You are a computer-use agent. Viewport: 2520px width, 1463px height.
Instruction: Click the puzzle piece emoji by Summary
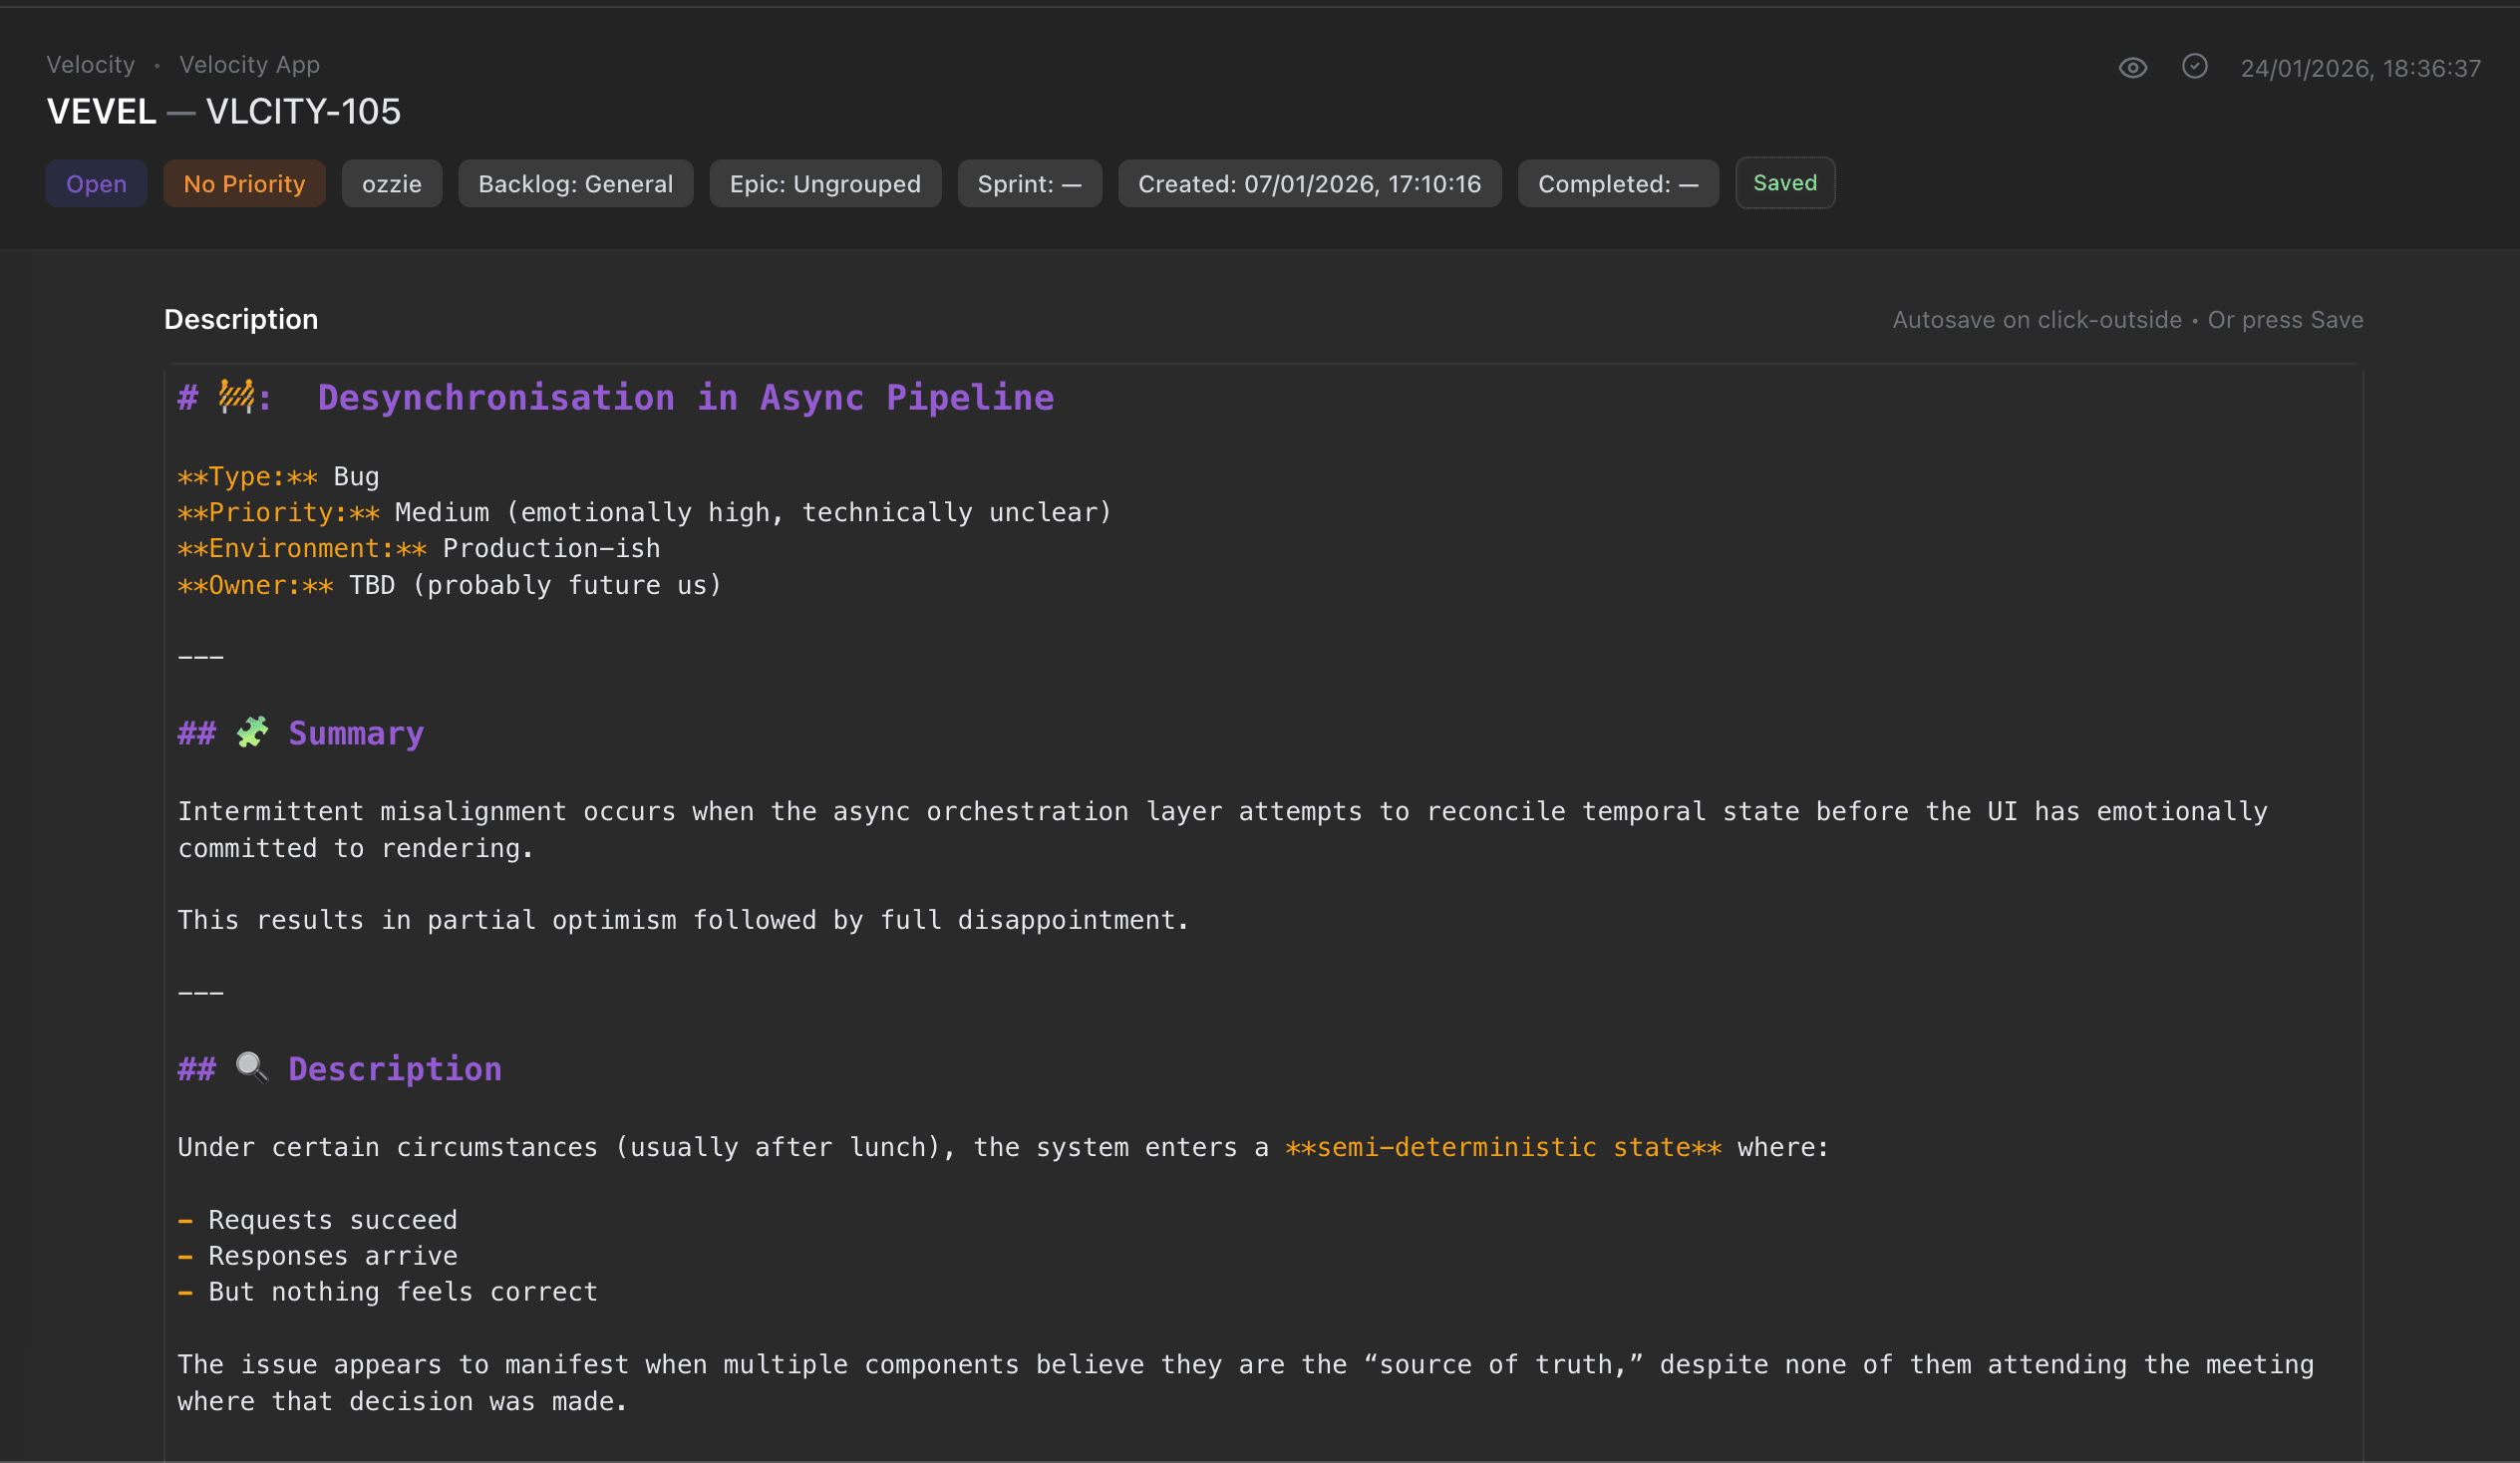click(252, 733)
